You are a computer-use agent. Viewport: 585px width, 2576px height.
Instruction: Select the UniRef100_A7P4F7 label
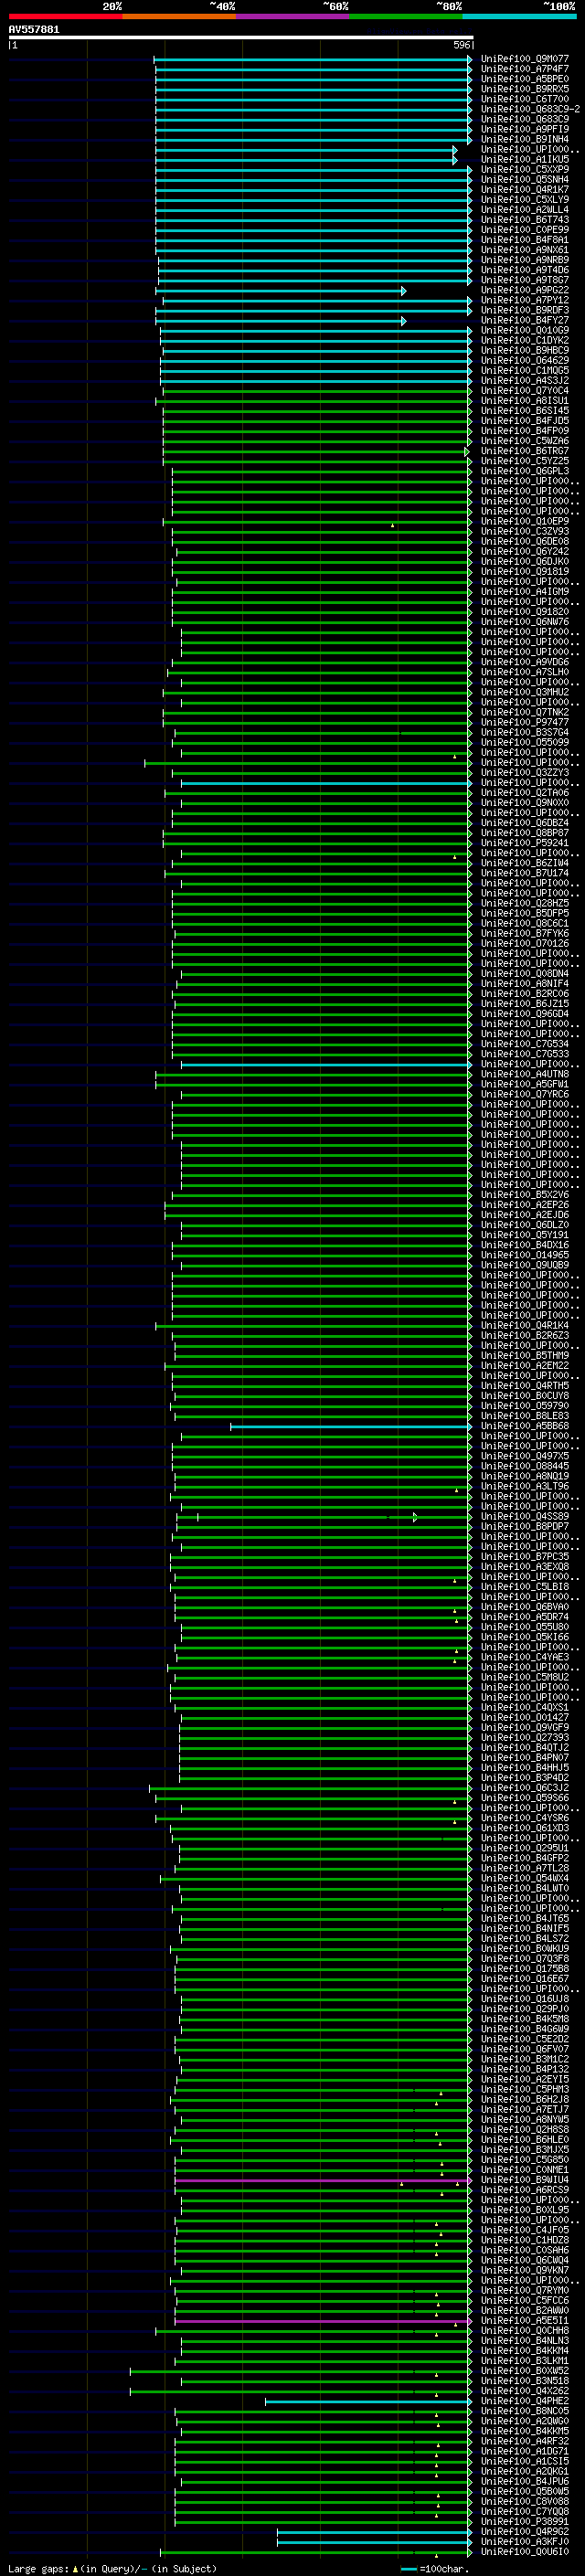tap(524, 69)
